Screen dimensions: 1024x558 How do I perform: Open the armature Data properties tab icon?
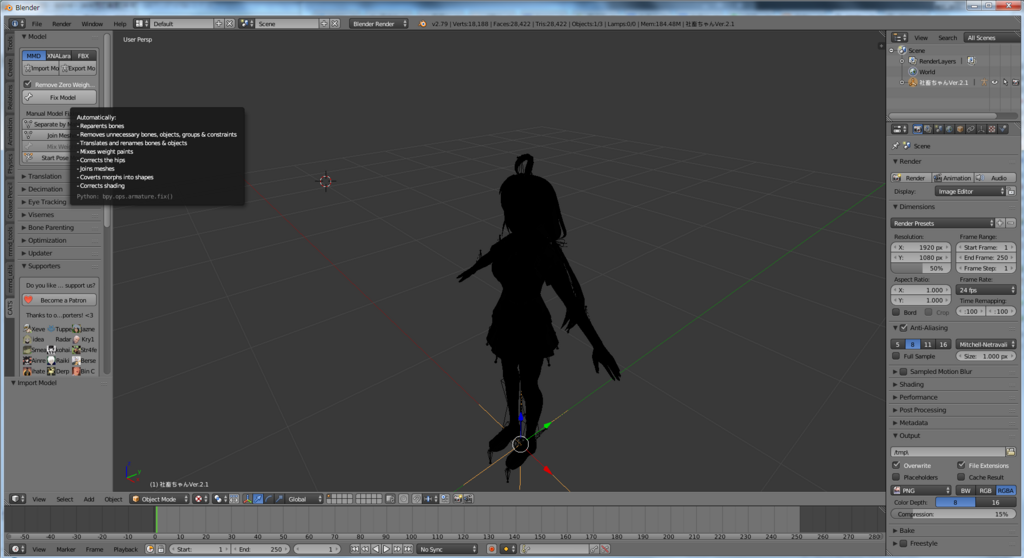(981, 129)
